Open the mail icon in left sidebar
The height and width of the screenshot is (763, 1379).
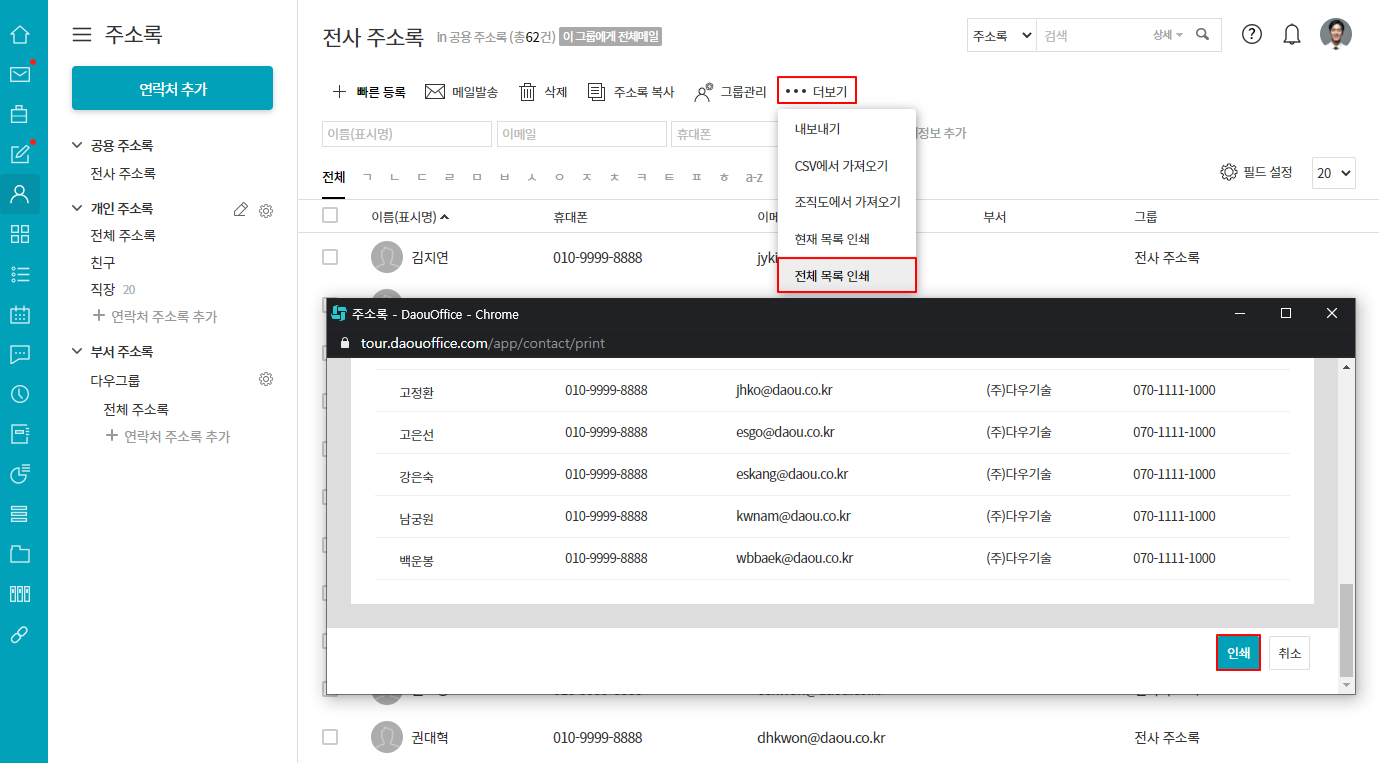click(19, 74)
